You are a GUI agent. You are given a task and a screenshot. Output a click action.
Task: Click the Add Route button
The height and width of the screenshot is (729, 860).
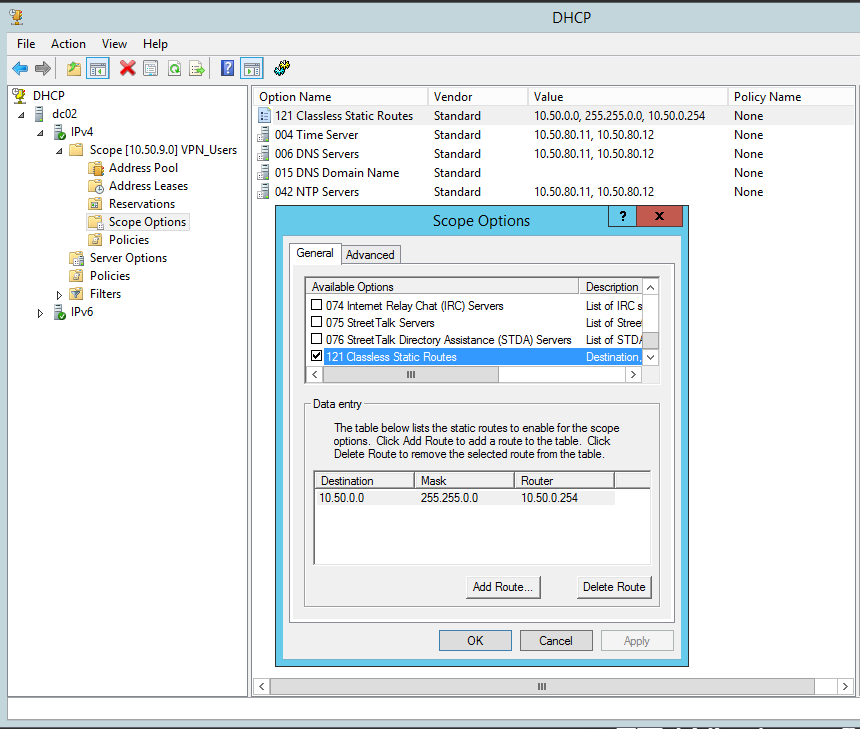click(502, 587)
